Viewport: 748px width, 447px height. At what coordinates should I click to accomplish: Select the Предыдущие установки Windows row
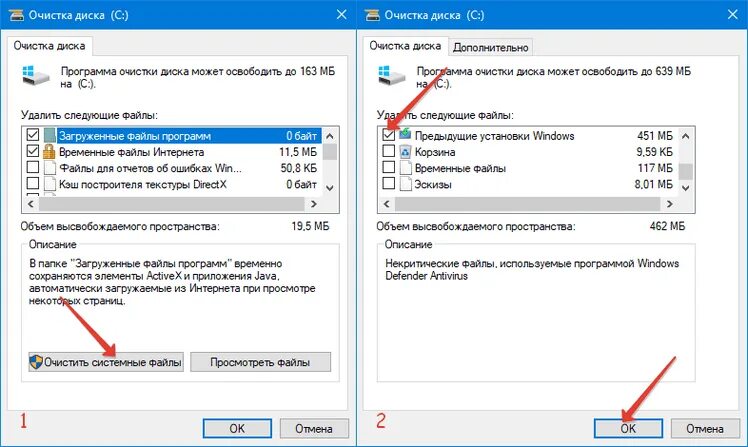(x=529, y=135)
